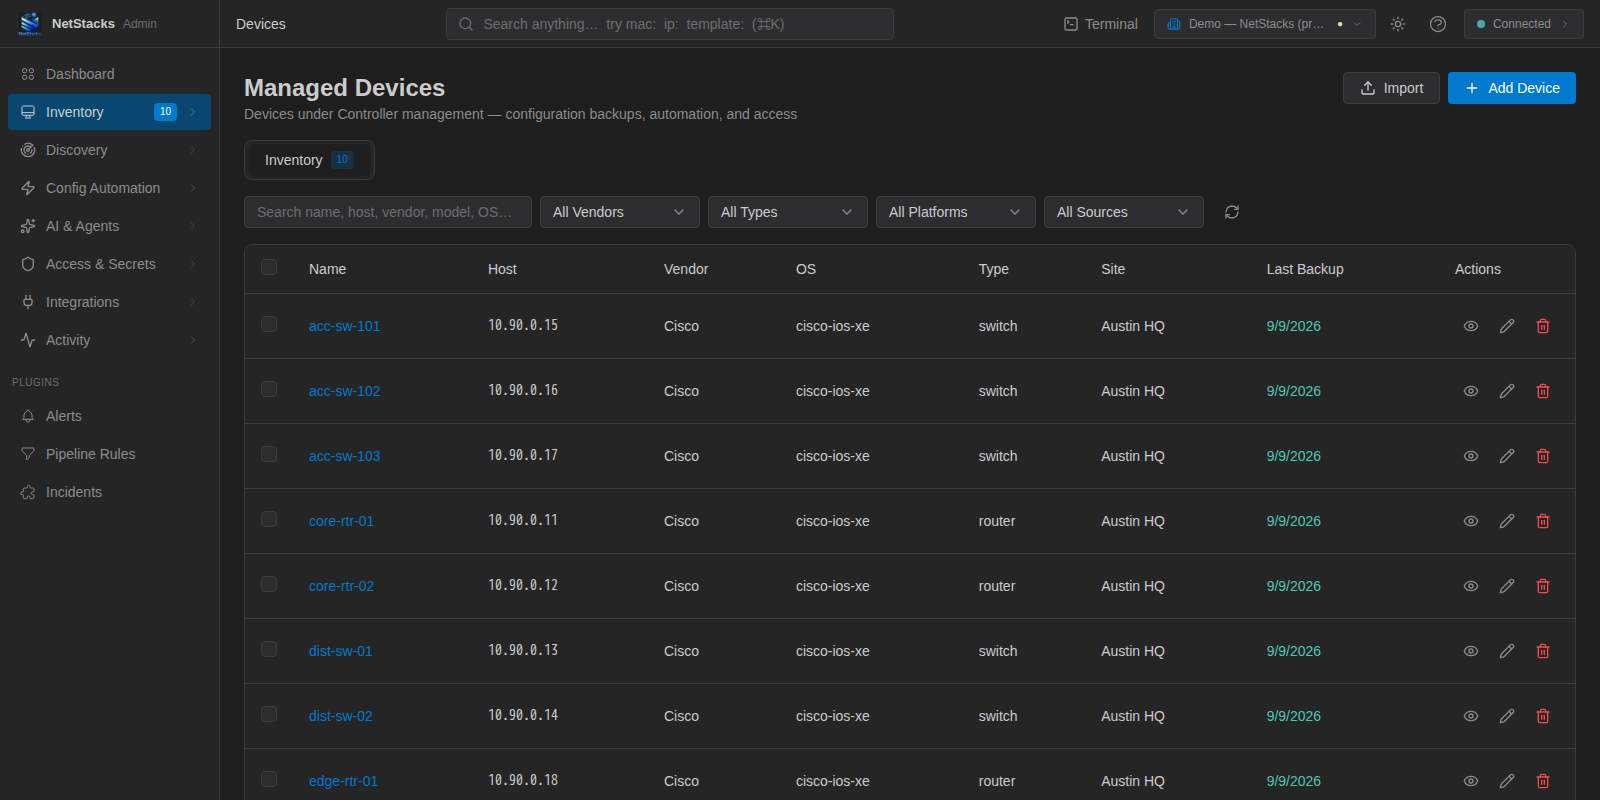Open Discovery in the sidebar

click(109, 150)
